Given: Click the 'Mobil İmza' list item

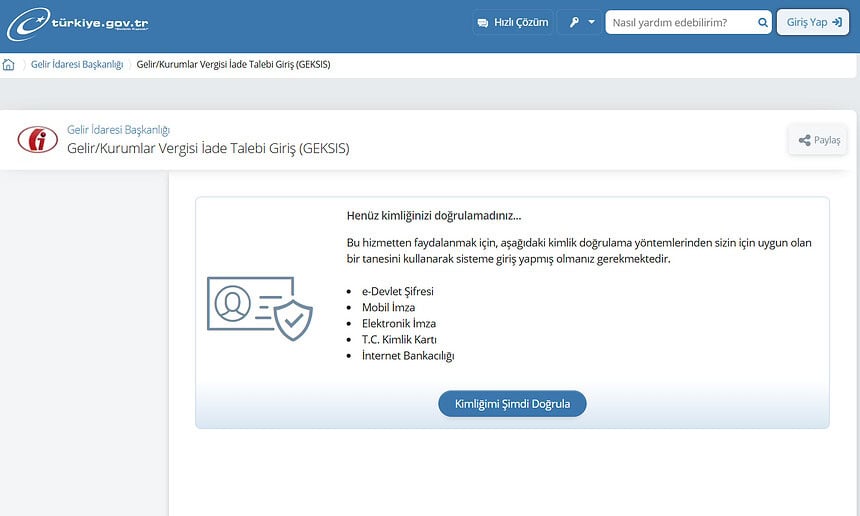Looking at the screenshot, I should pyautogui.click(x=388, y=308).
